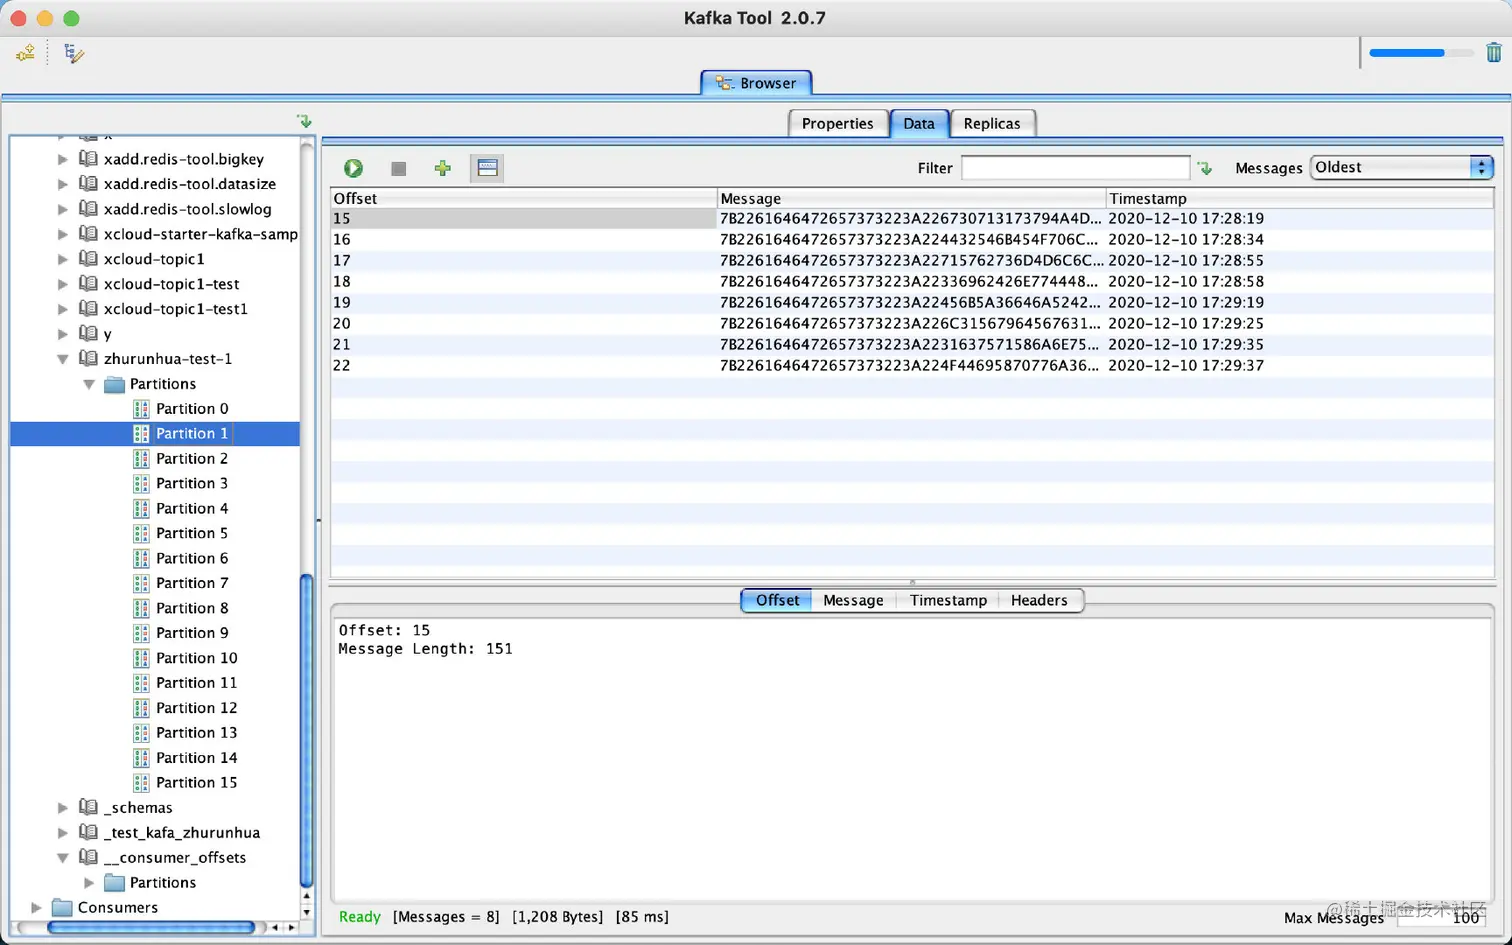Click the tree panel vertical scrollbar
The image size is (1512, 945).
[307, 730]
